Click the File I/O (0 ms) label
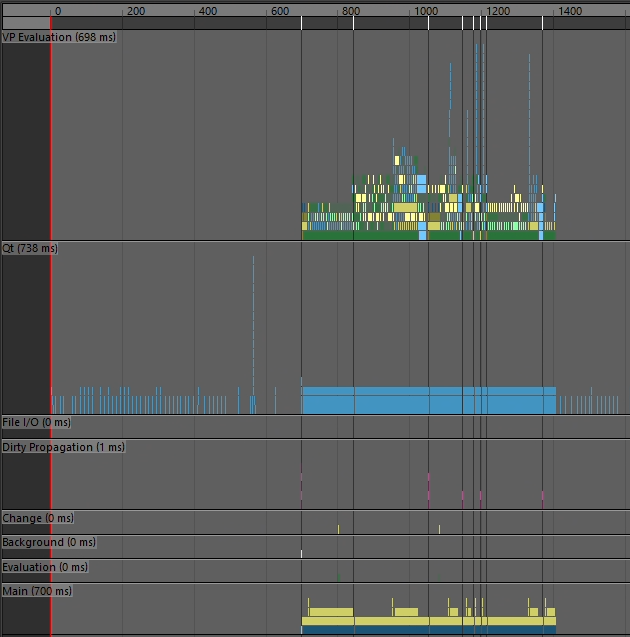The height and width of the screenshot is (637, 630). [x=36, y=422]
